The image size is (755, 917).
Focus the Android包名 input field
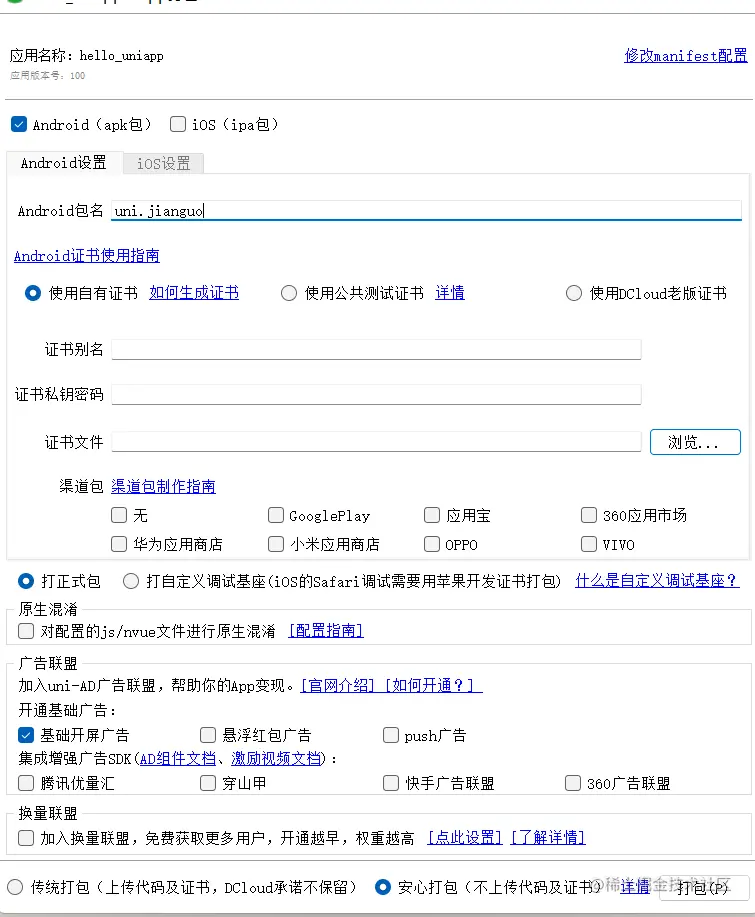(x=426, y=211)
